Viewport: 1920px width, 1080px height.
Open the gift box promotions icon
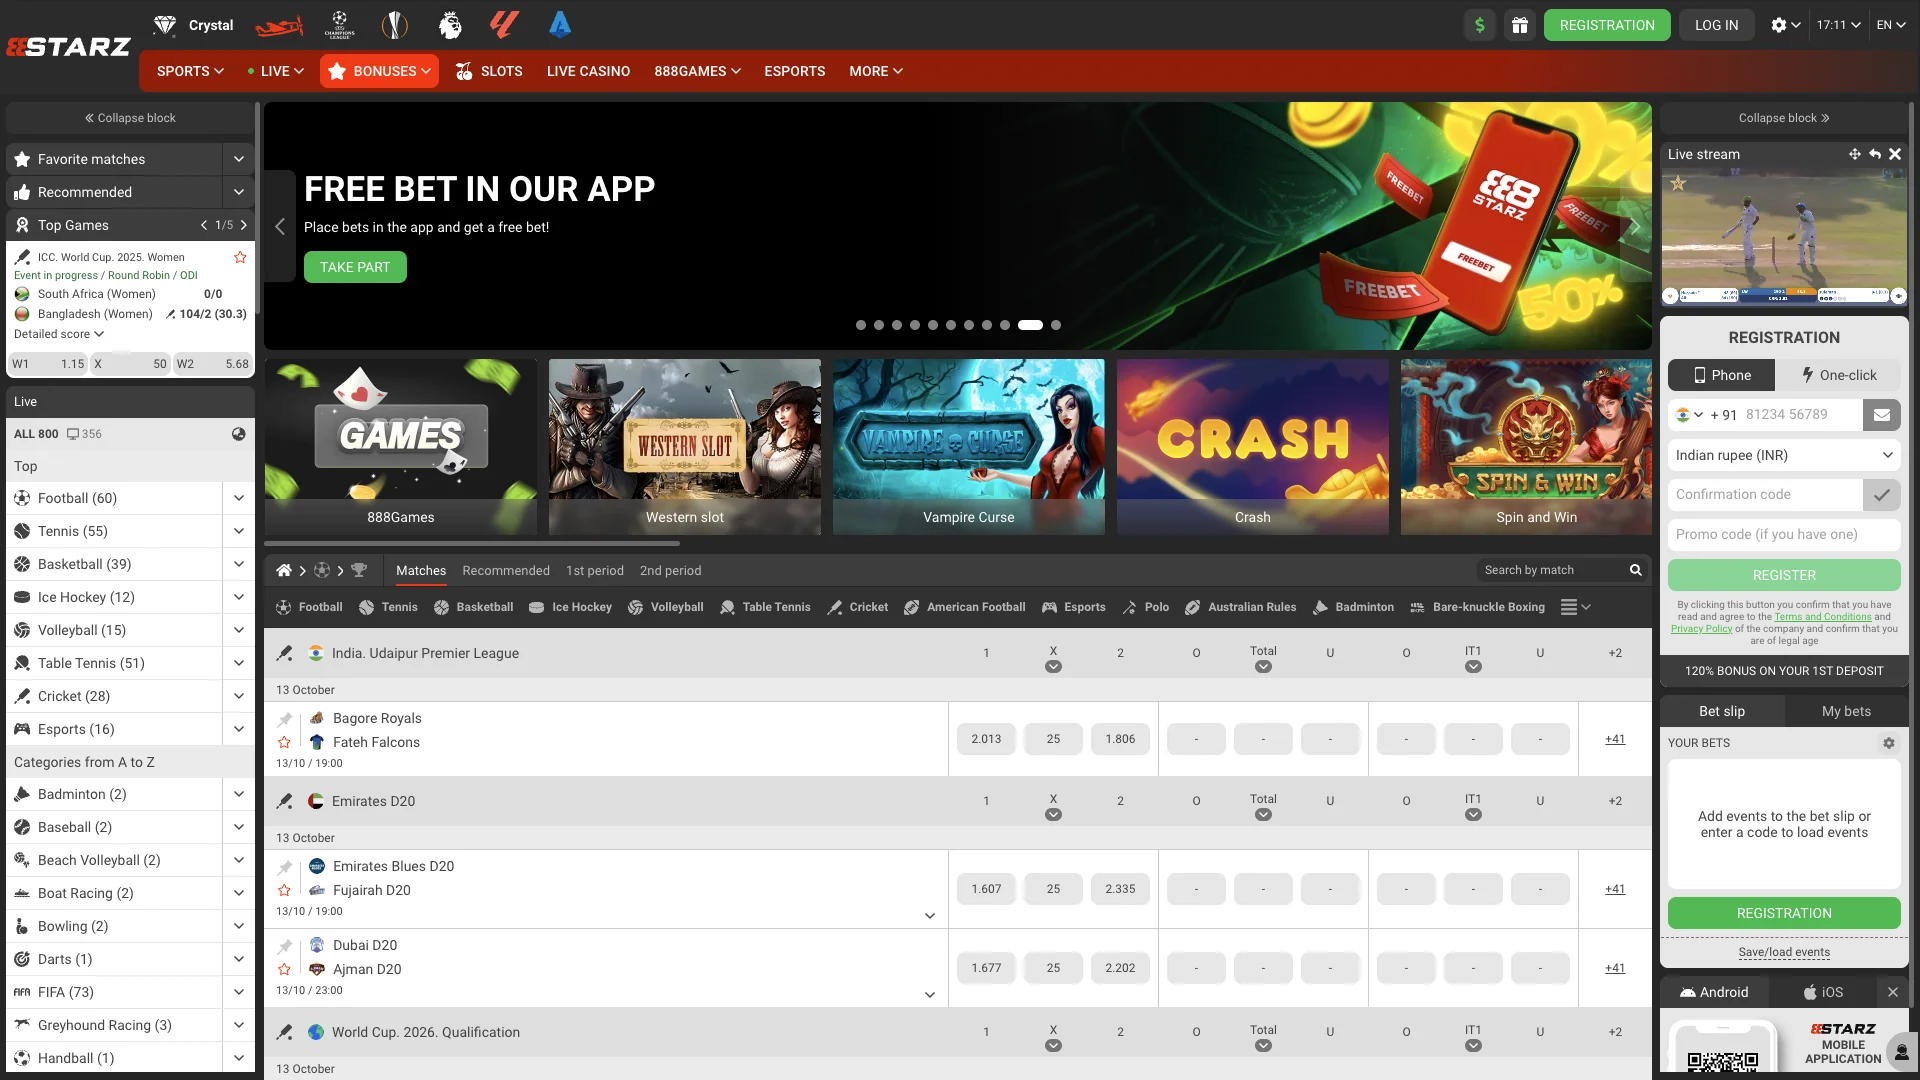click(x=1521, y=25)
